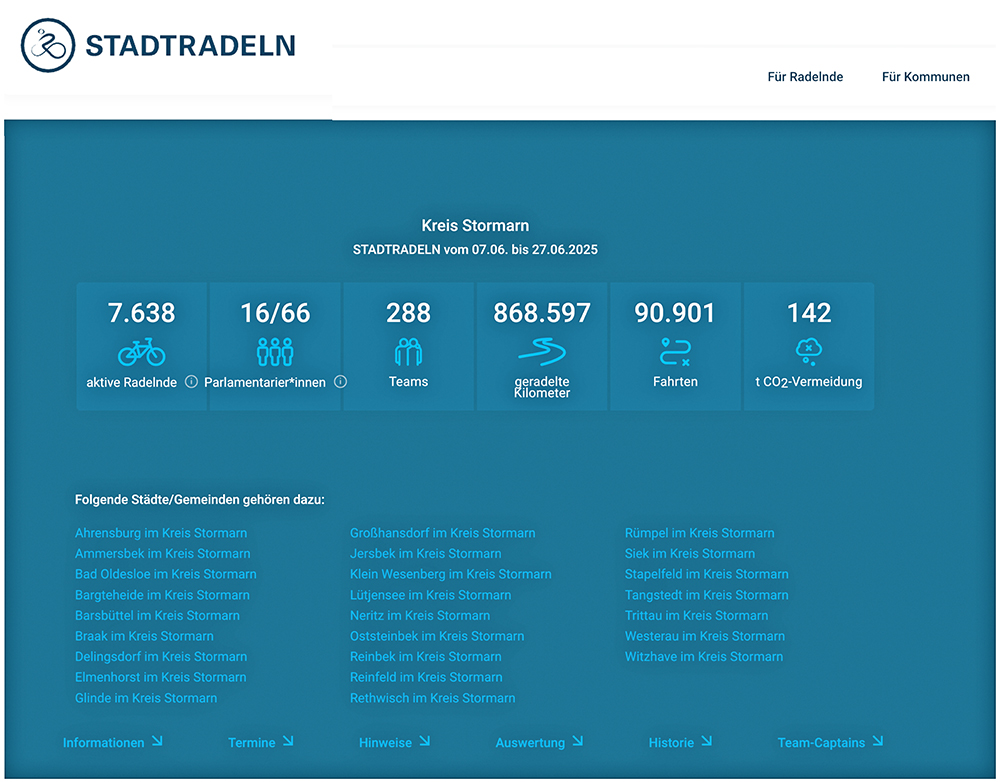Viewport: 1000px width, 782px height.
Task: Open Elmenhorst im Kreis Stormarn
Action: tap(161, 677)
